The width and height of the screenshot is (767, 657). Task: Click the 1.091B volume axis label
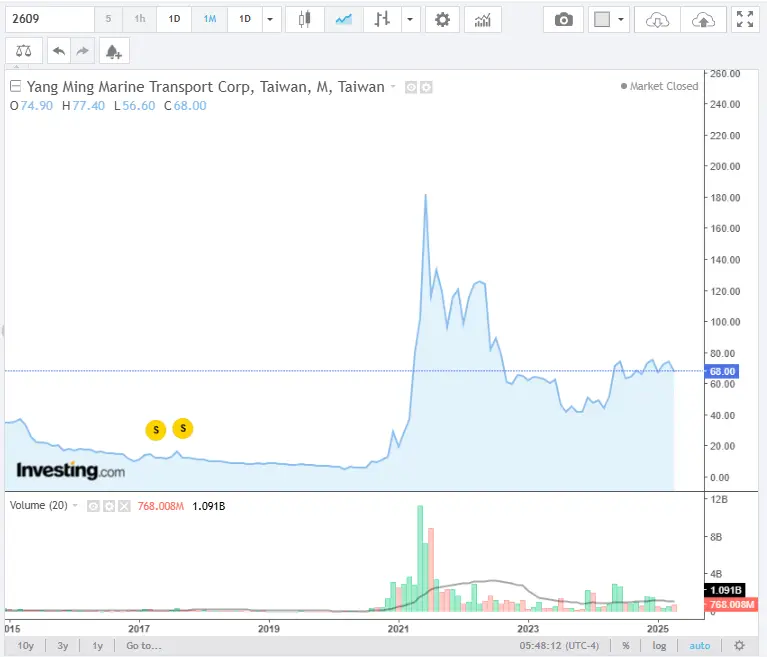[x=725, y=590]
